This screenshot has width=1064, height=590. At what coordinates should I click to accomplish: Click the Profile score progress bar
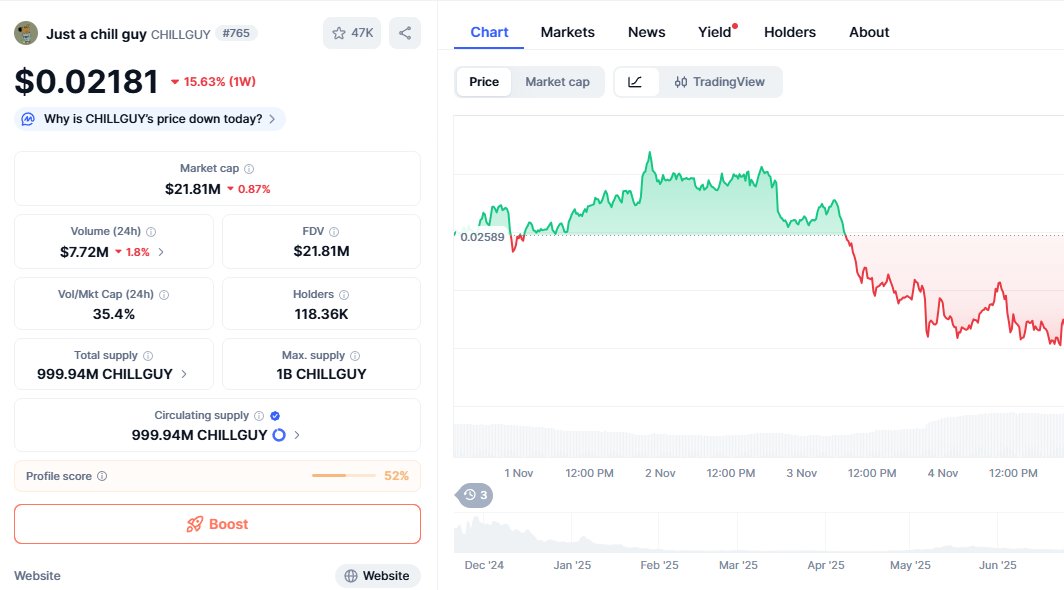pyautogui.click(x=343, y=476)
